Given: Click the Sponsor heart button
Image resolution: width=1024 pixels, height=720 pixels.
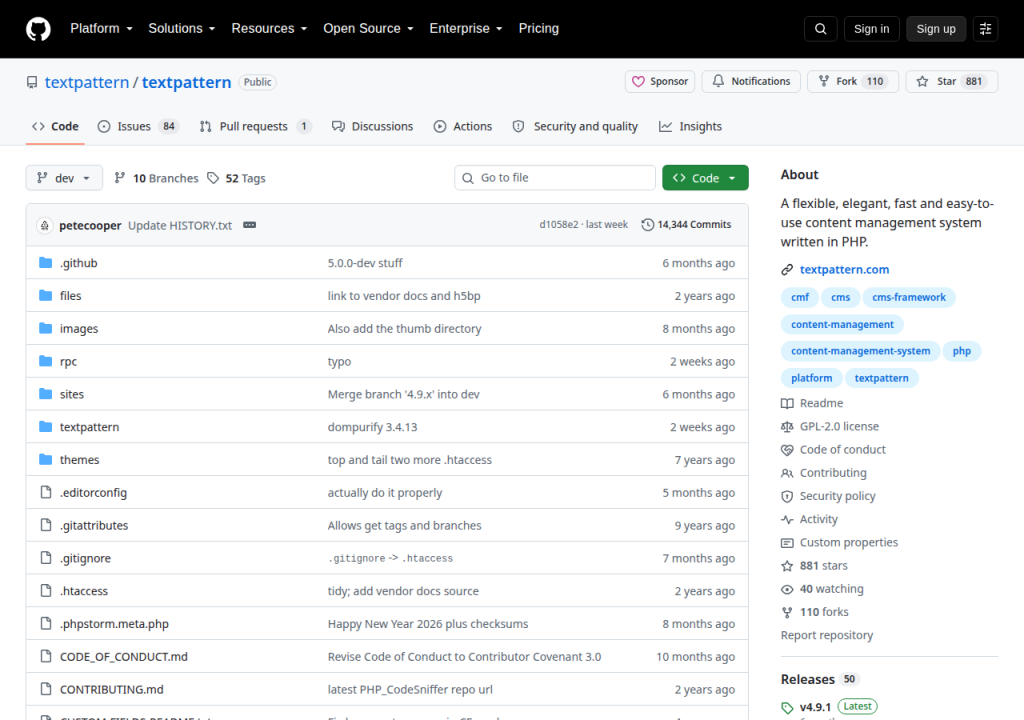Looking at the screenshot, I should pos(660,82).
